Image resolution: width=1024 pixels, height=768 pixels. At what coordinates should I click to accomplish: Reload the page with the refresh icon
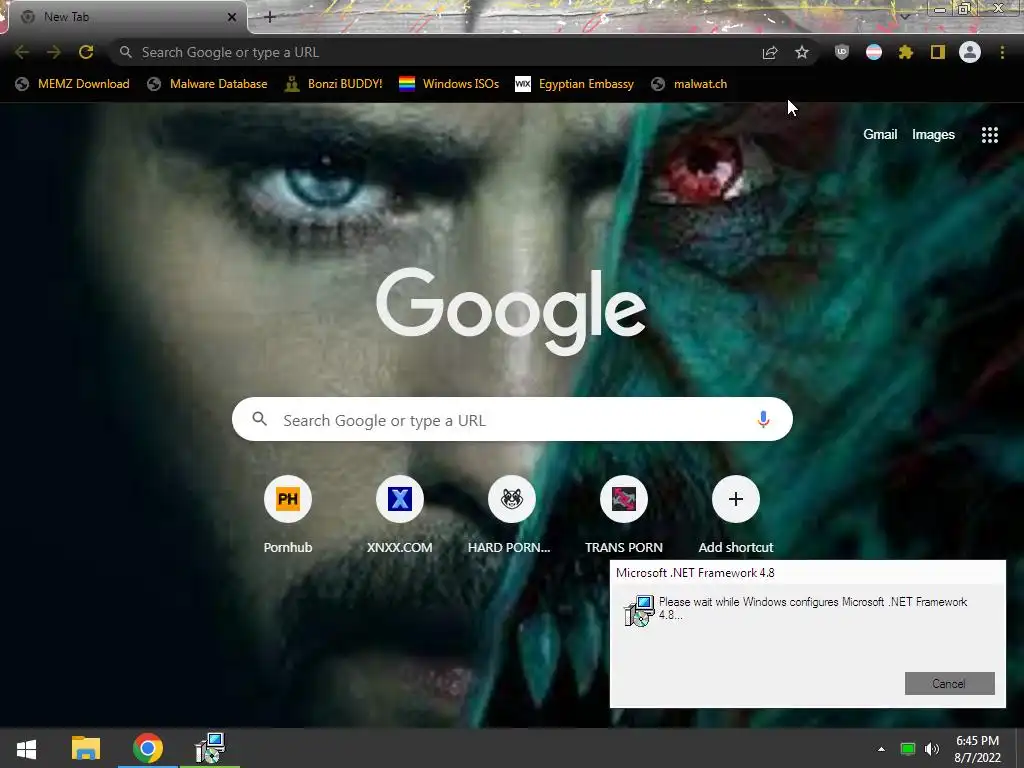[x=86, y=52]
